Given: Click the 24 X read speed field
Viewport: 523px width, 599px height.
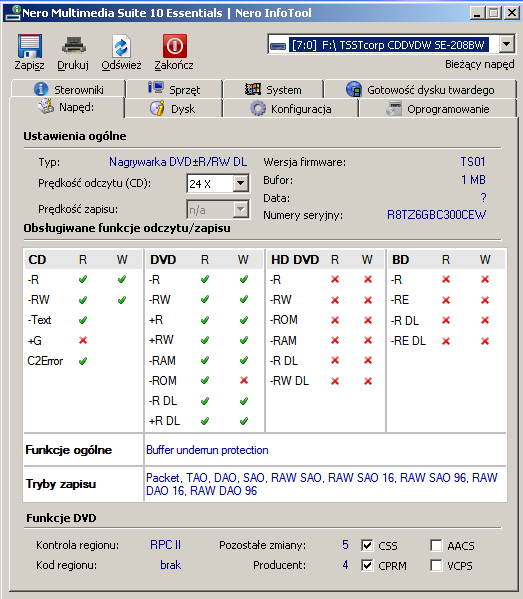Looking at the screenshot, I should coord(210,183).
